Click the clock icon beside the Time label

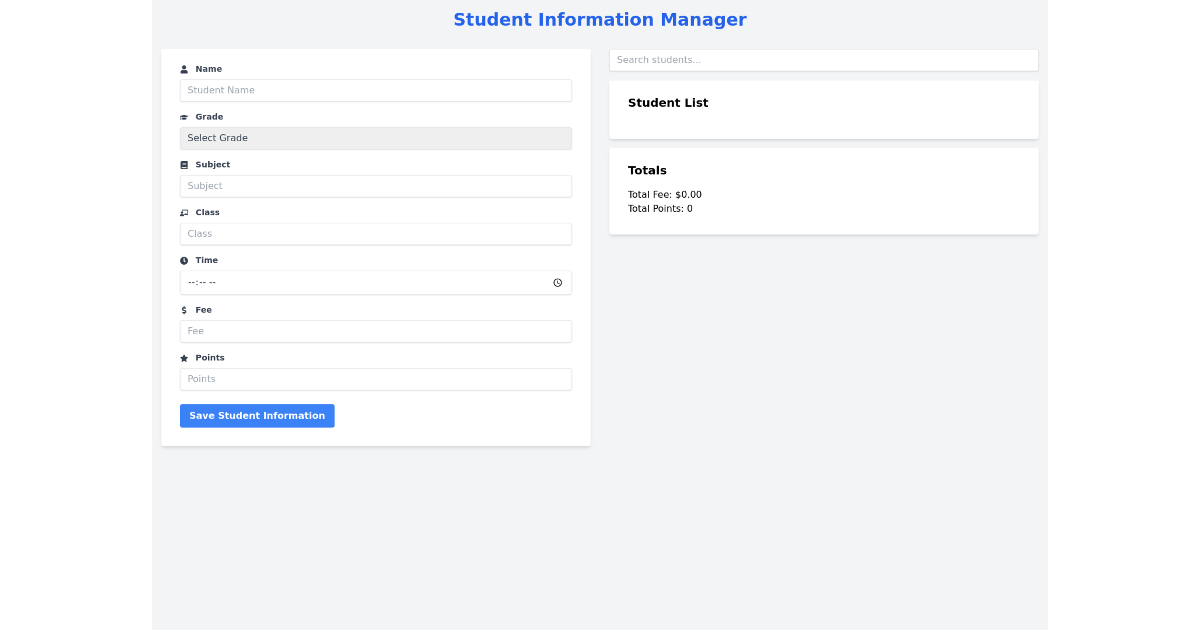click(184, 260)
